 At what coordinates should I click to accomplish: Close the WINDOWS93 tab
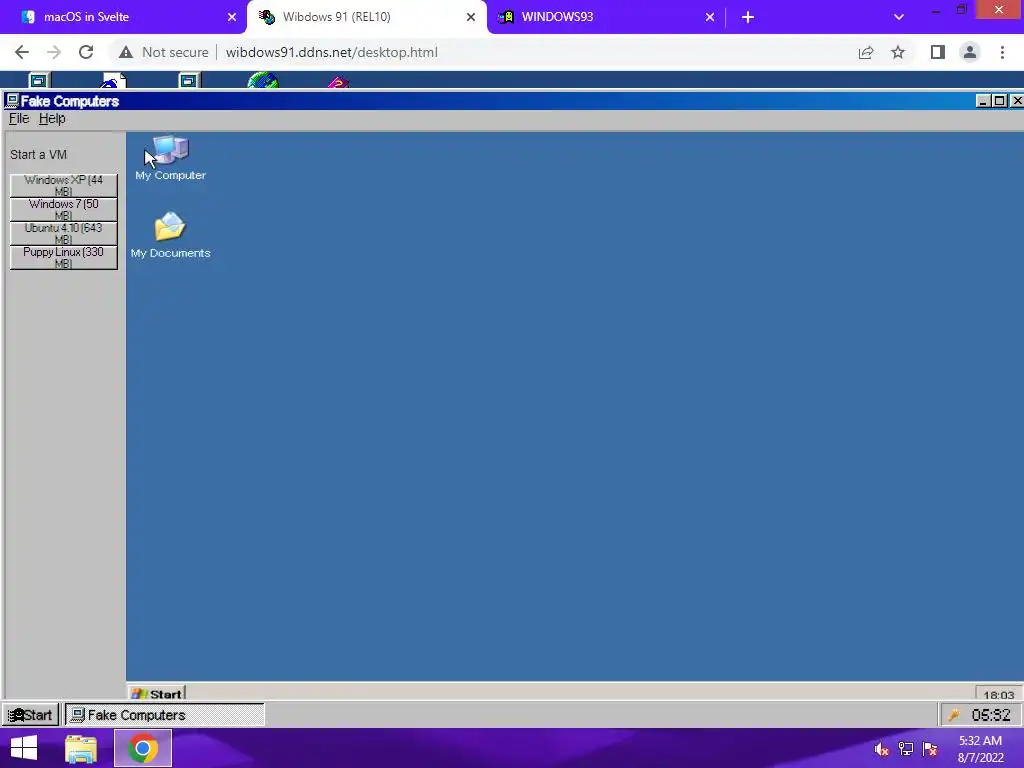710,17
